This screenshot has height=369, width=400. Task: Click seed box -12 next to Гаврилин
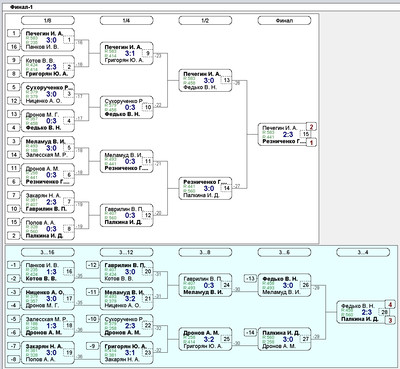click(93, 265)
